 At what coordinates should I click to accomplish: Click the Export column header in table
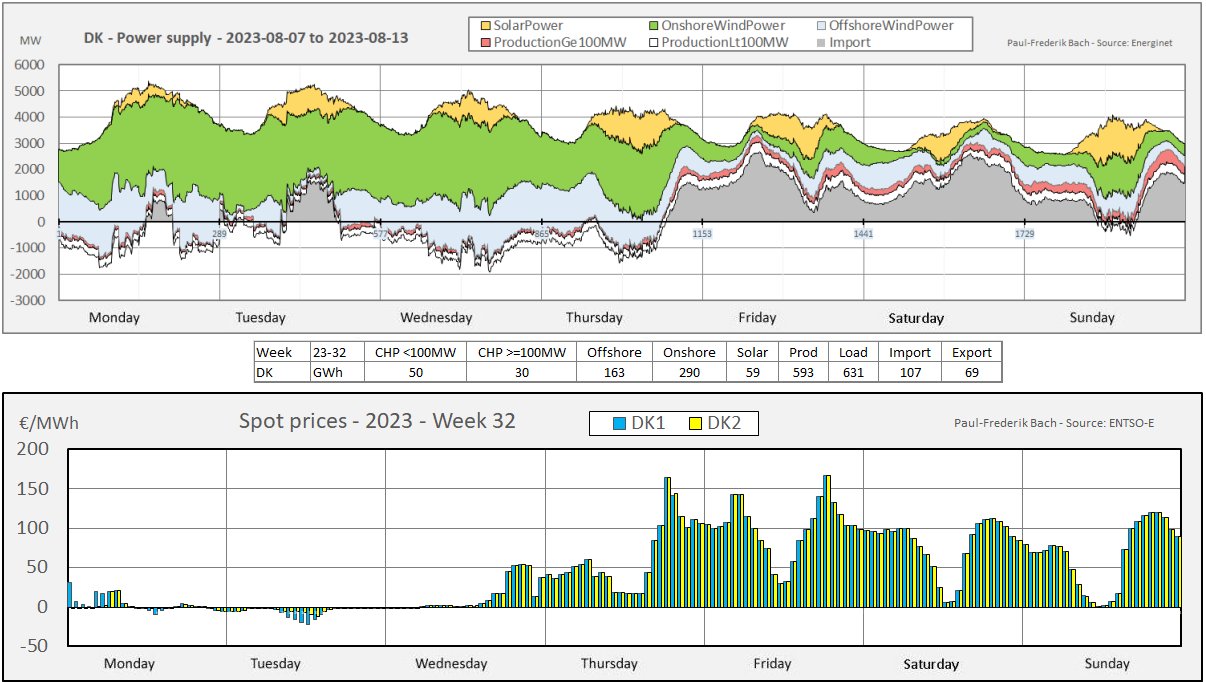click(x=971, y=352)
